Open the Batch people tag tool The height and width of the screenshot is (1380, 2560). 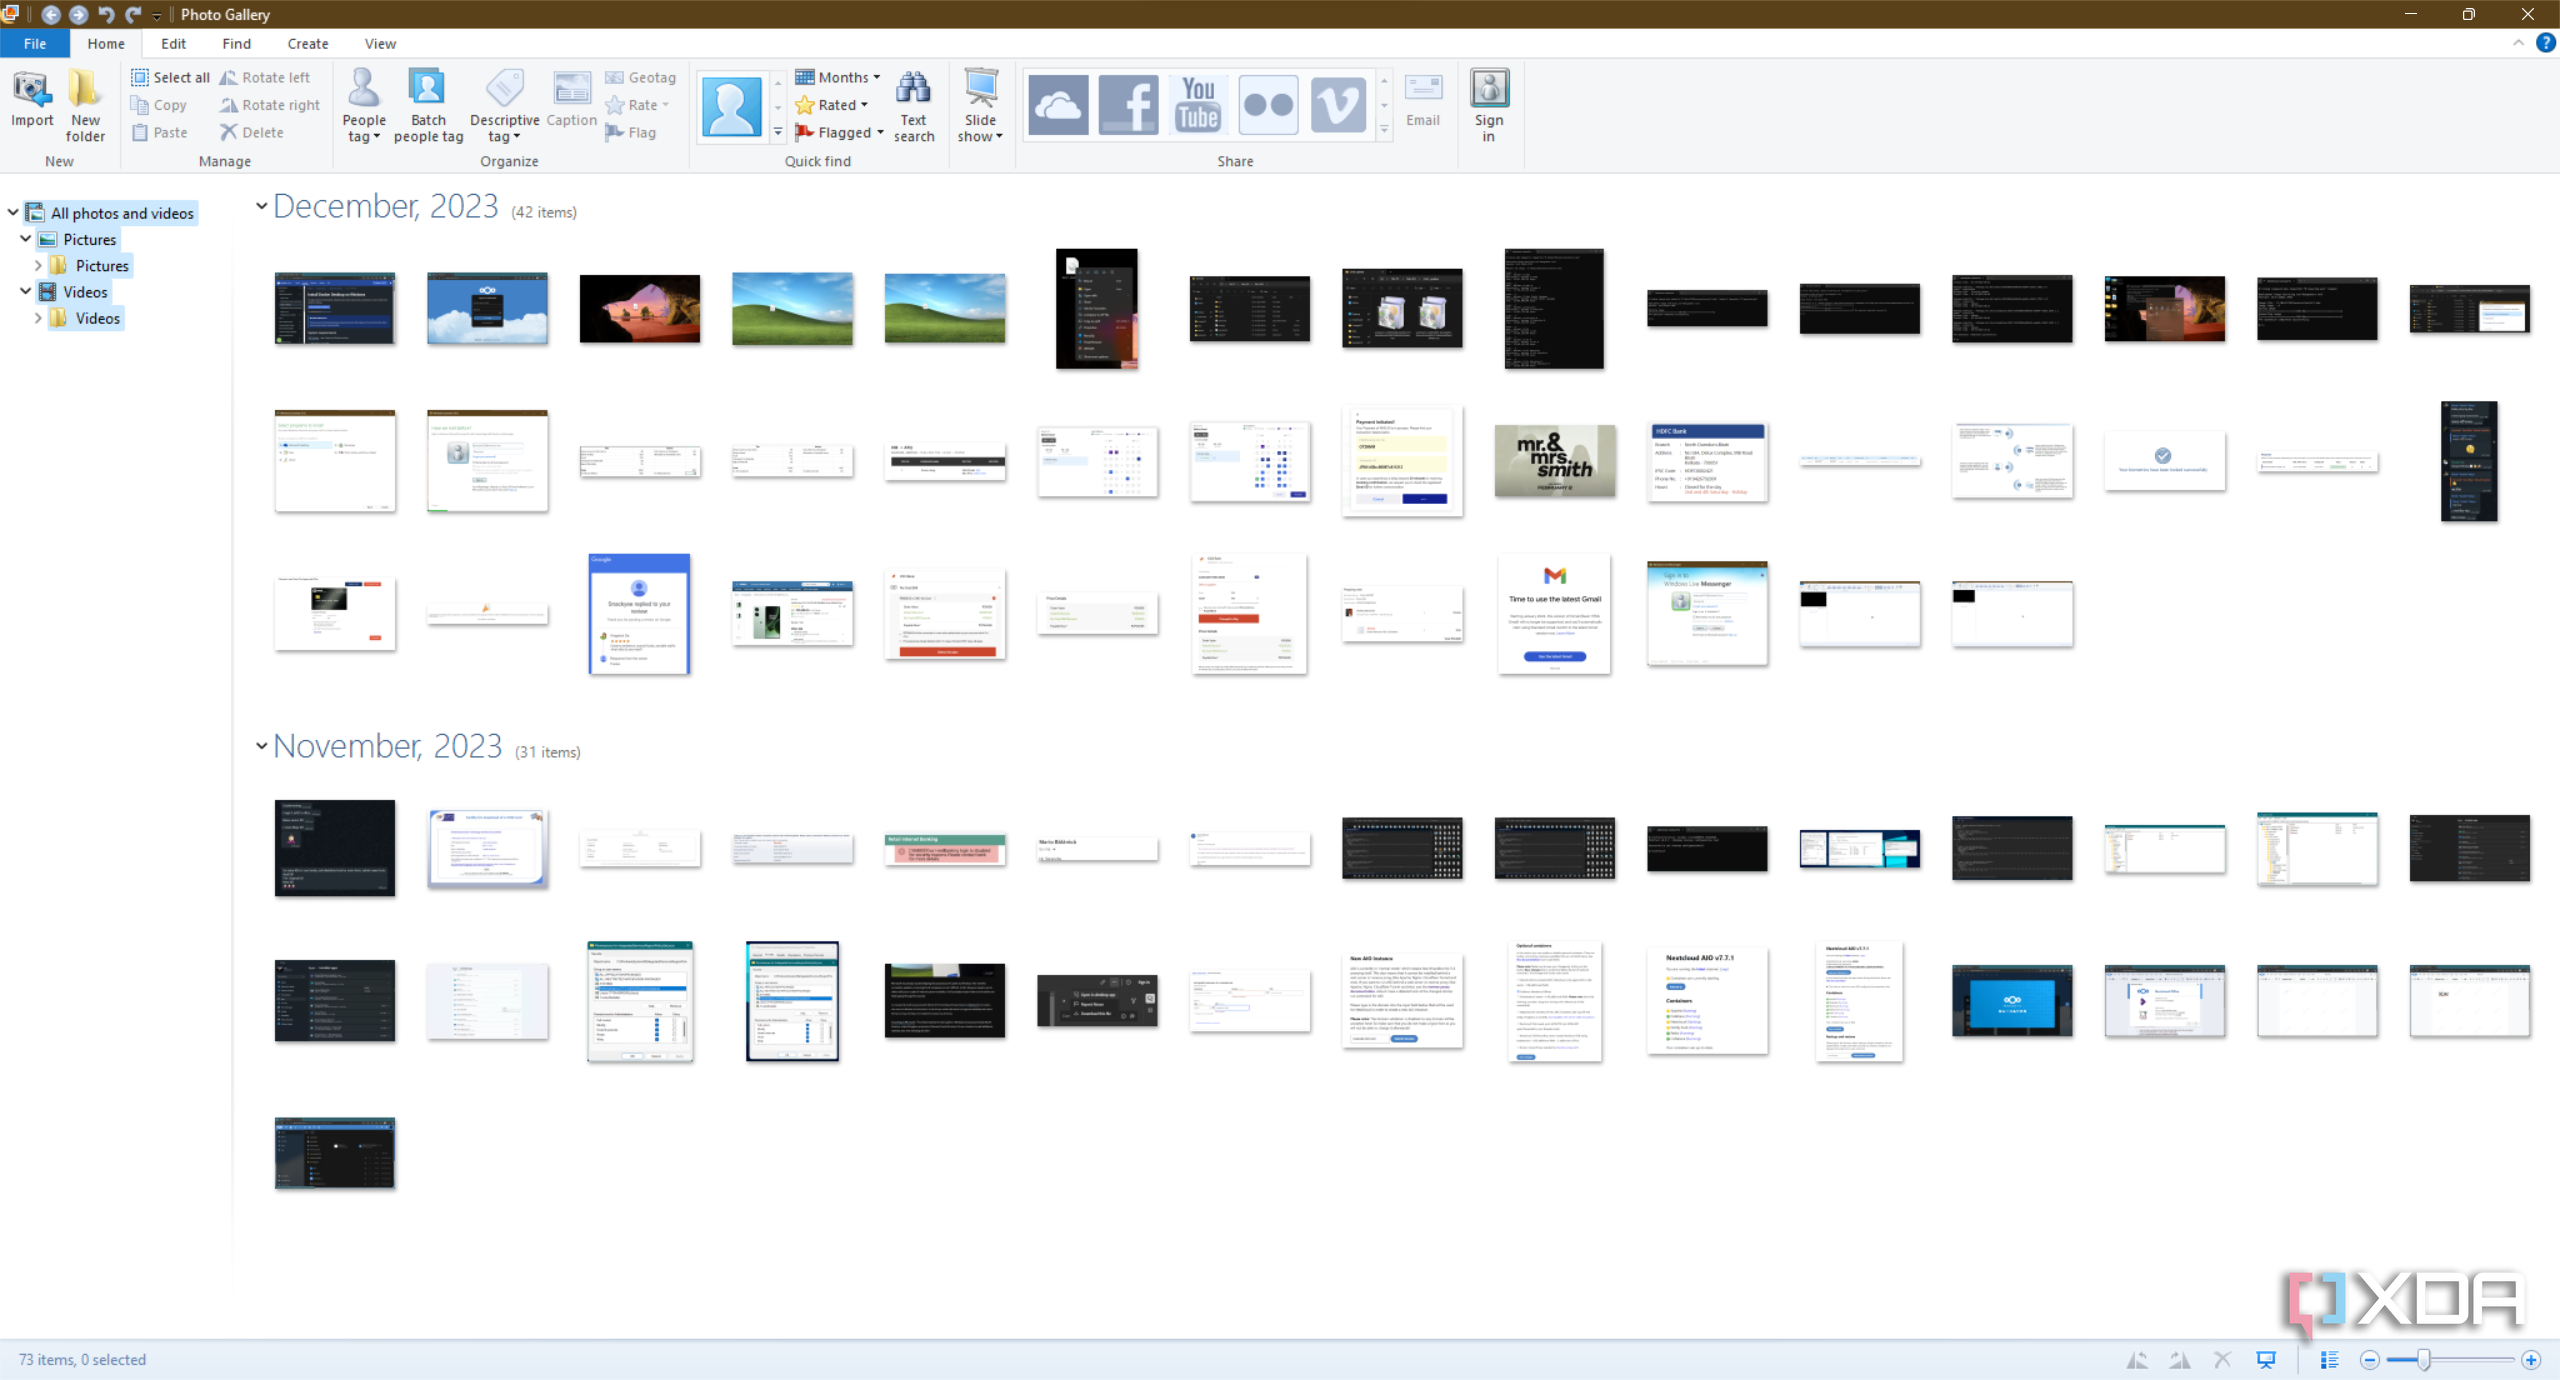point(428,106)
